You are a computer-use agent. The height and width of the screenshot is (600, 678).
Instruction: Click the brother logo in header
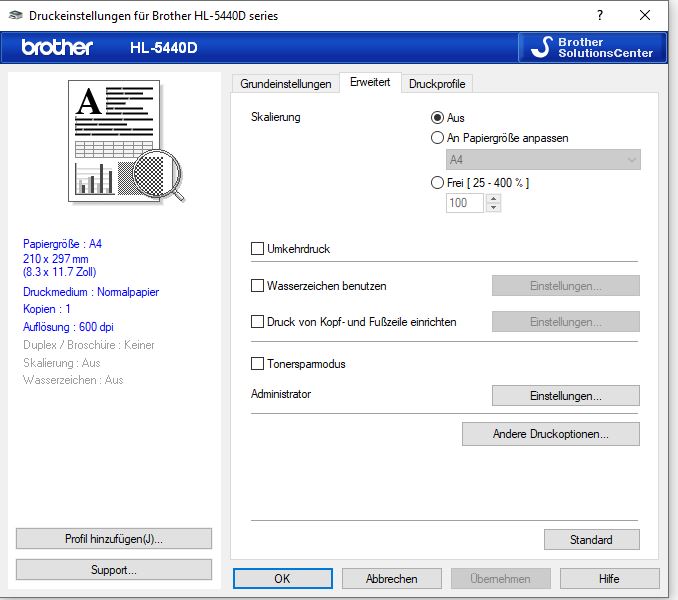click(x=57, y=47)
